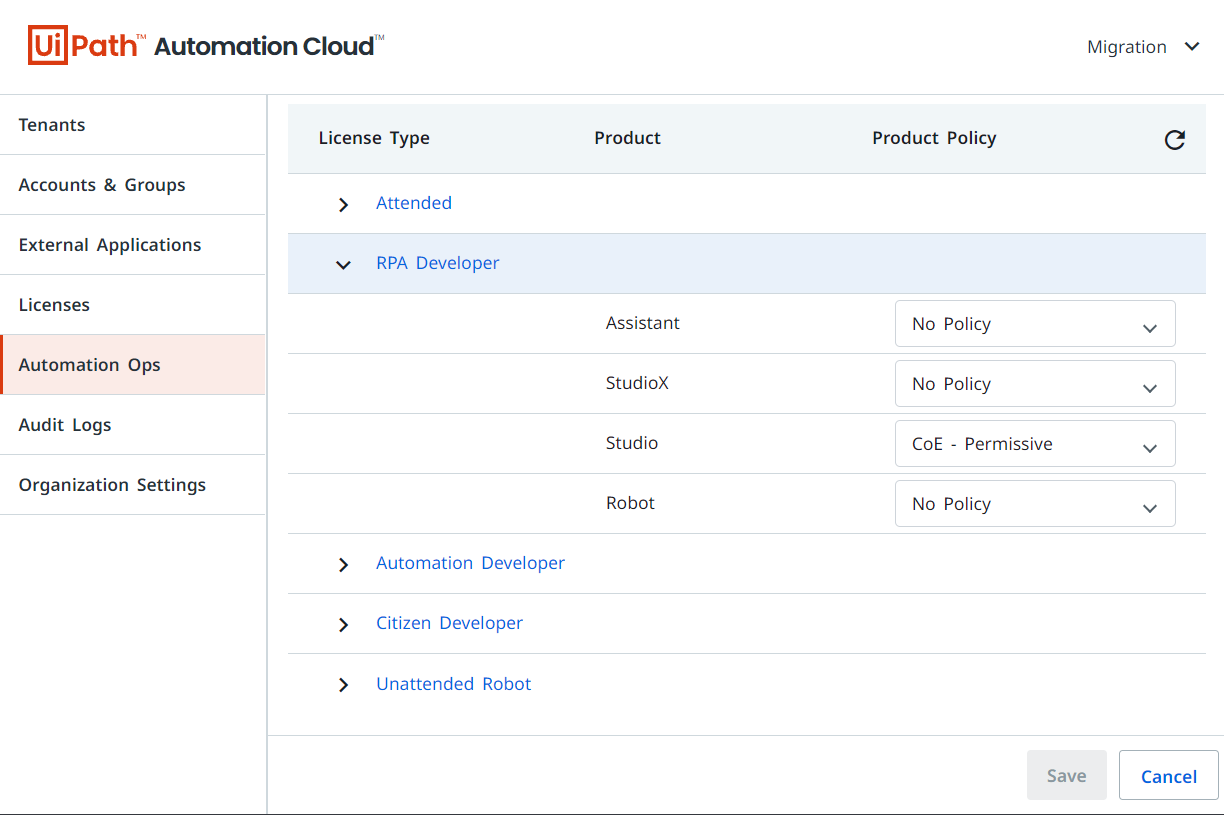Screen dimensions: 1224x815
Task: Click the Unattended Robot link
Action: coord(453,684)
